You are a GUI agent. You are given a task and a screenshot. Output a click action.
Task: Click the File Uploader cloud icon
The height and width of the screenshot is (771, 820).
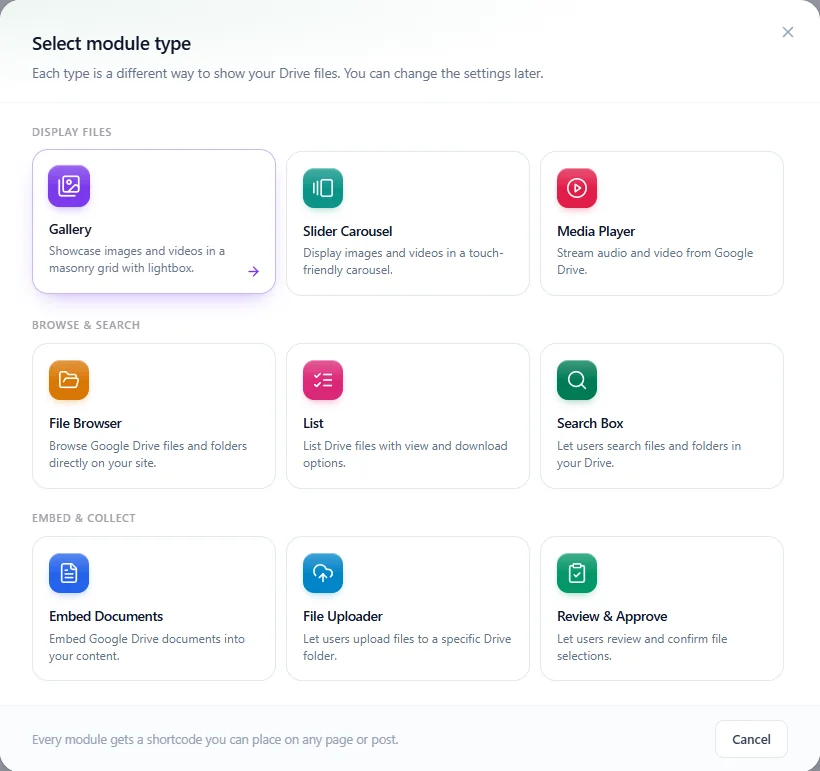click(323, 573)
